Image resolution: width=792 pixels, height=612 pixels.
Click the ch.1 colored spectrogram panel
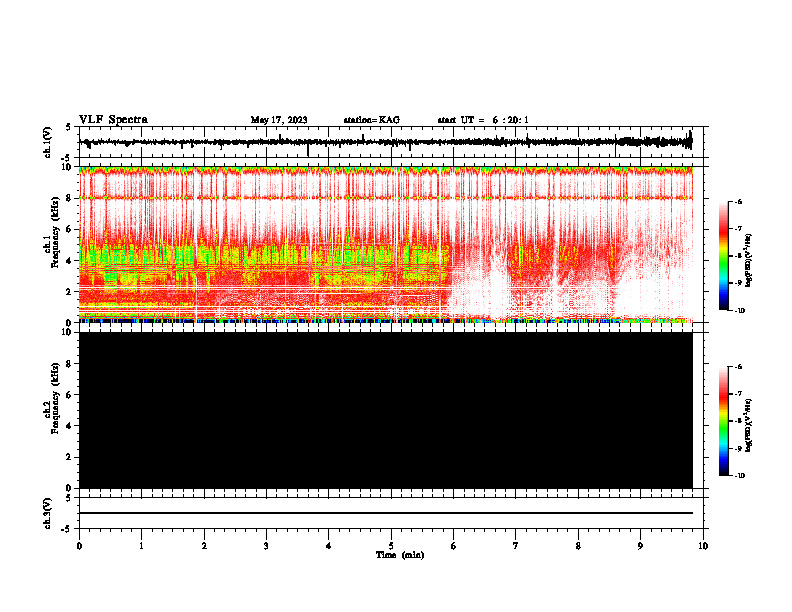[385, 244]
